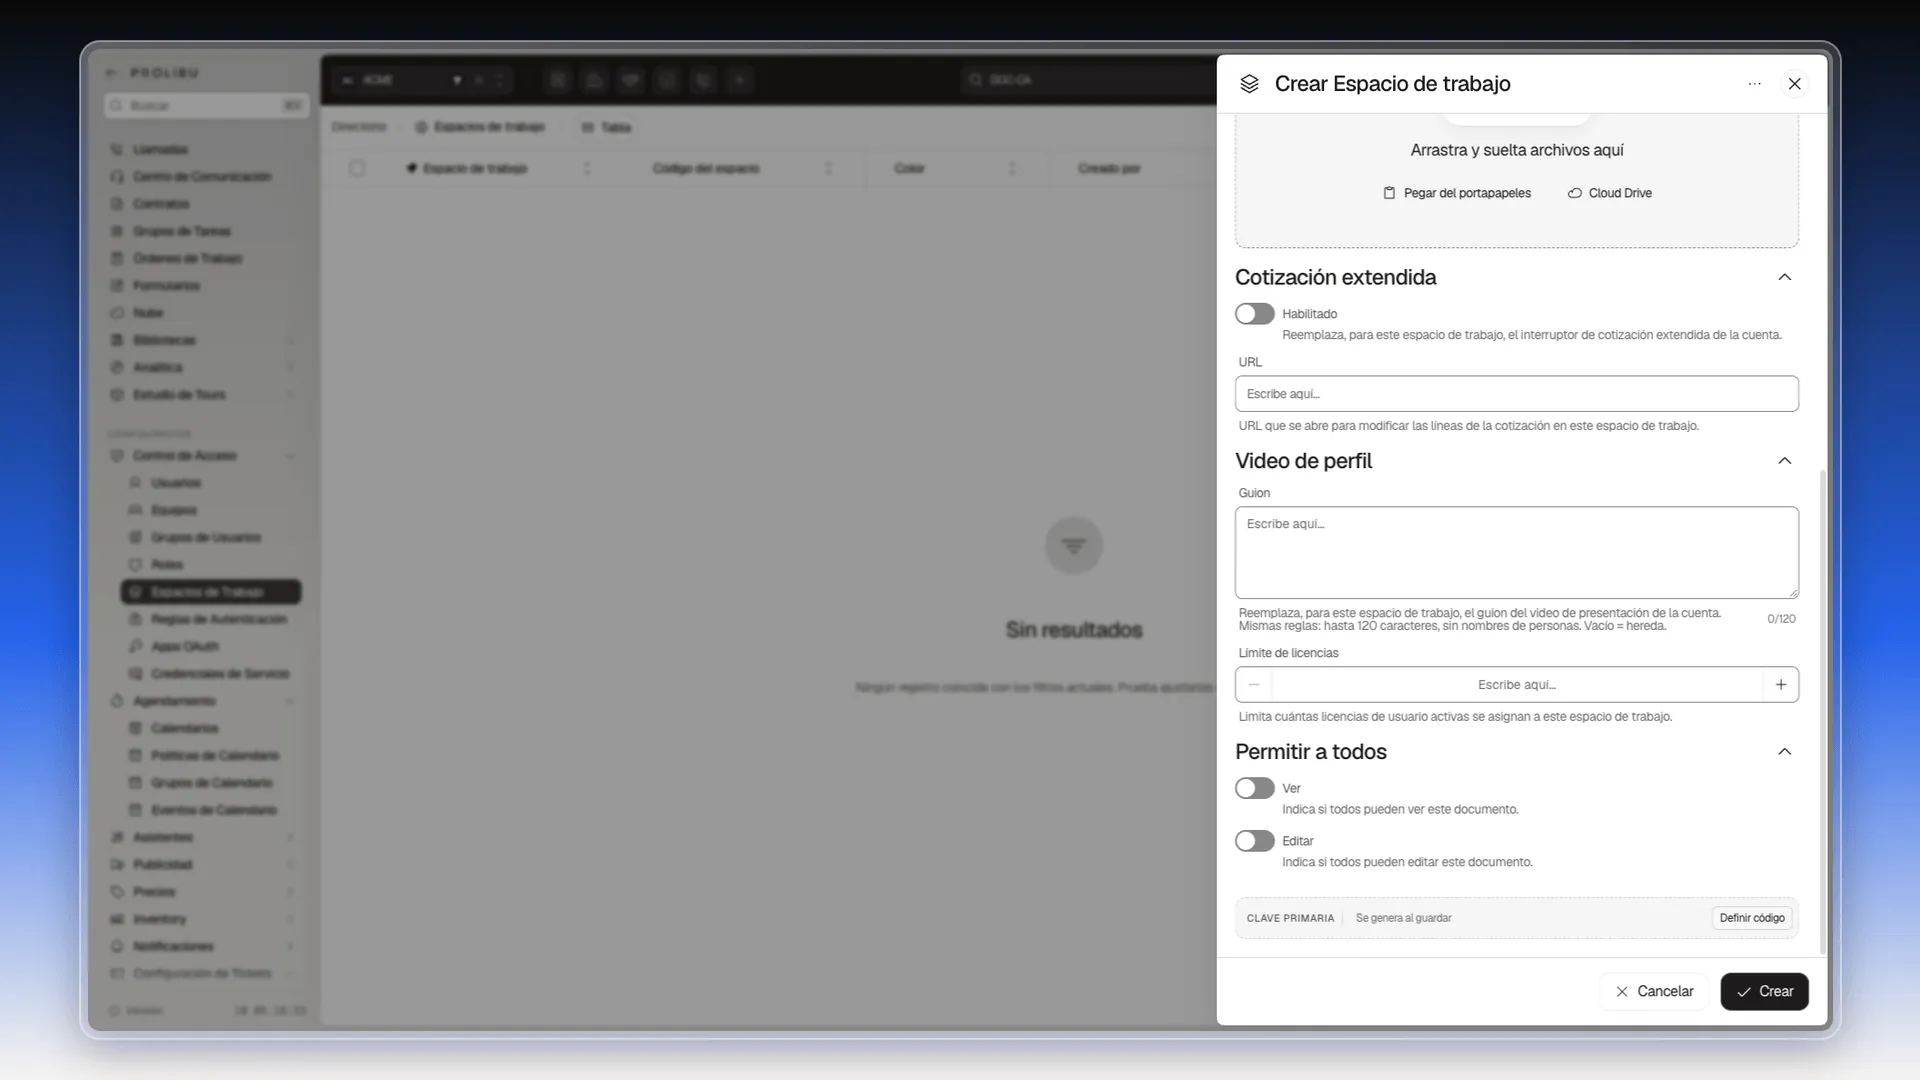Click Cancelar to discard the workspace

pyautogui.click(x=1654, y=991)
